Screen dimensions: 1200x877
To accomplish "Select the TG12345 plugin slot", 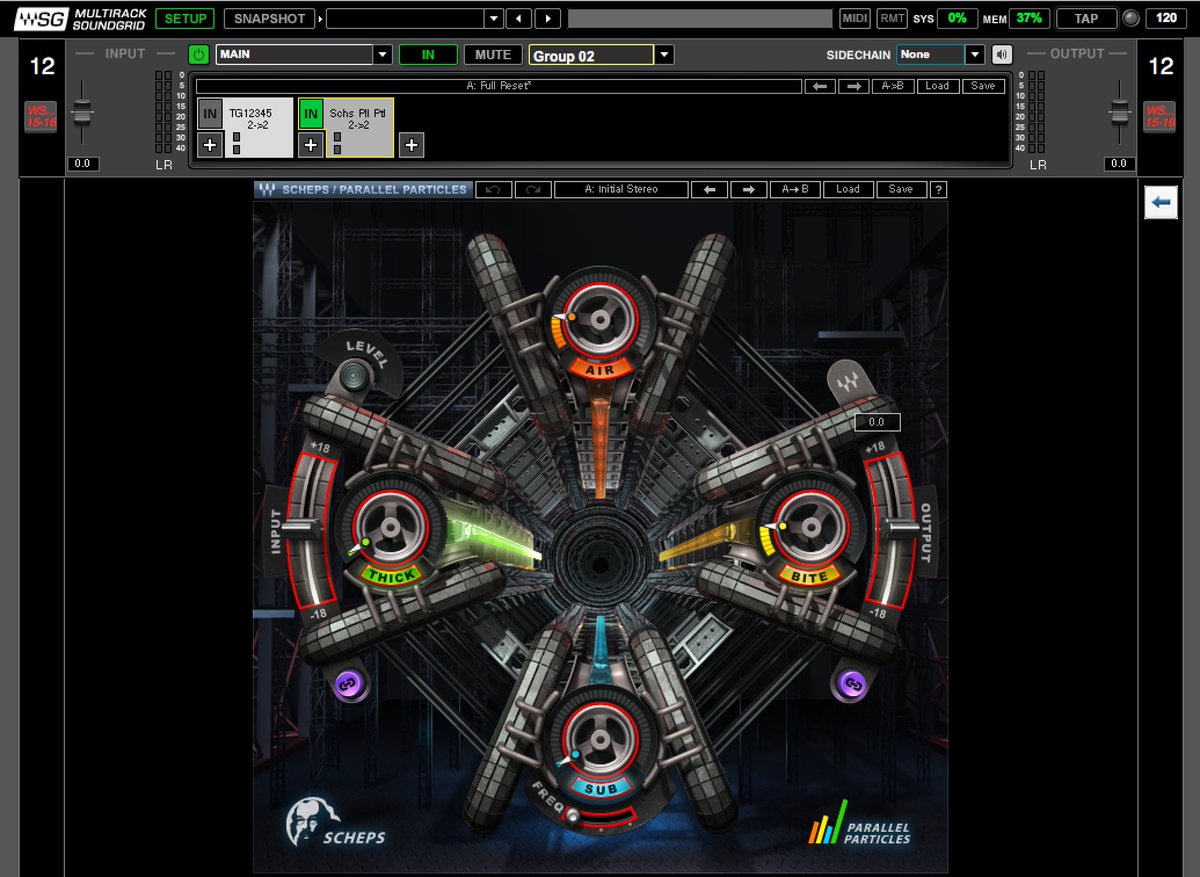I will (x=258, y=127).
